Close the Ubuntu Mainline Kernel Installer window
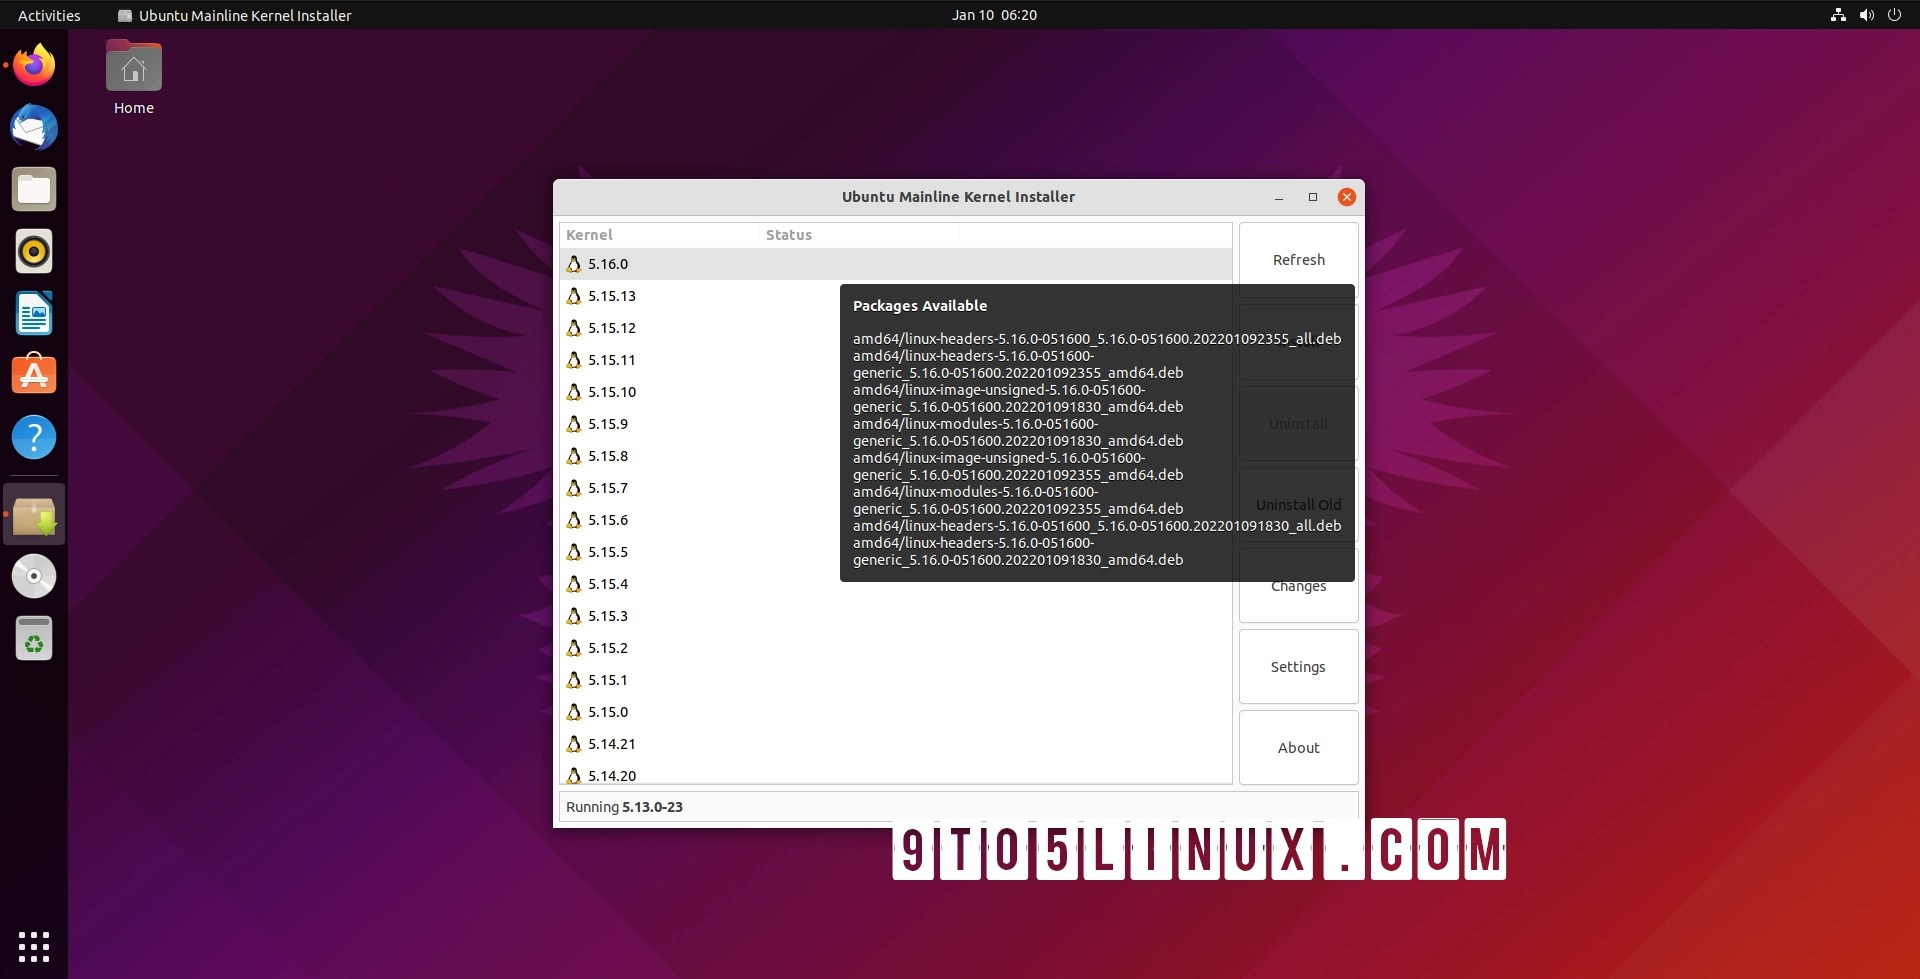The height and width of the screenshot is (979, 1920). [x=1347, y=197]
